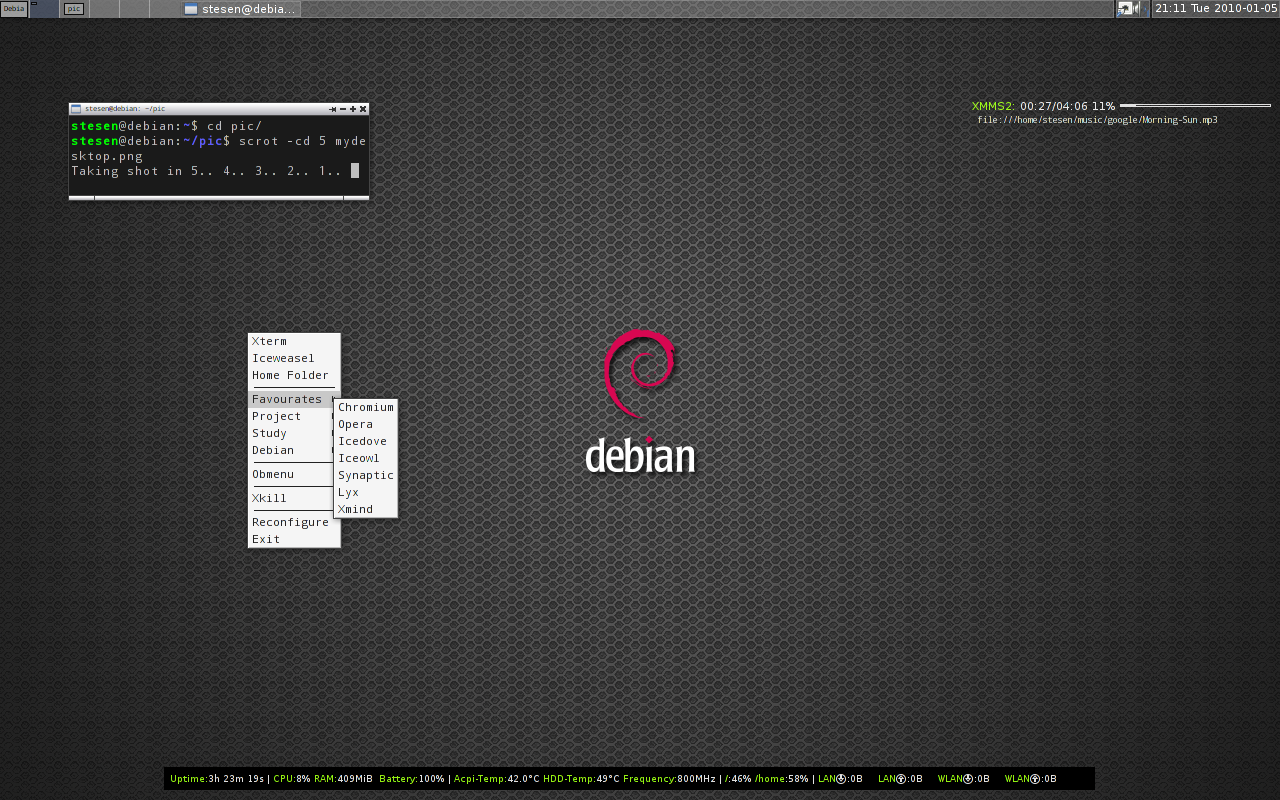
Task: Click the Uptime 3h 23m 19s status entry
Action: 217,779
